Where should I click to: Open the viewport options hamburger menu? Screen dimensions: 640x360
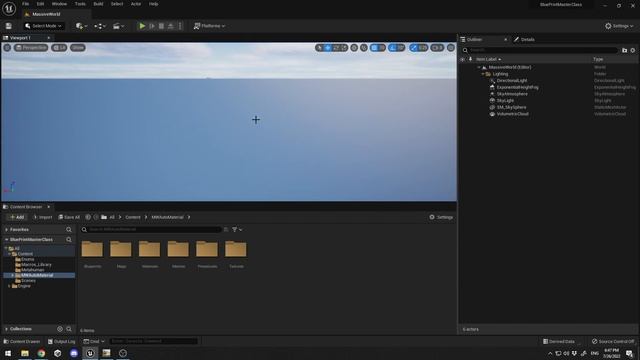coord(7,48)
